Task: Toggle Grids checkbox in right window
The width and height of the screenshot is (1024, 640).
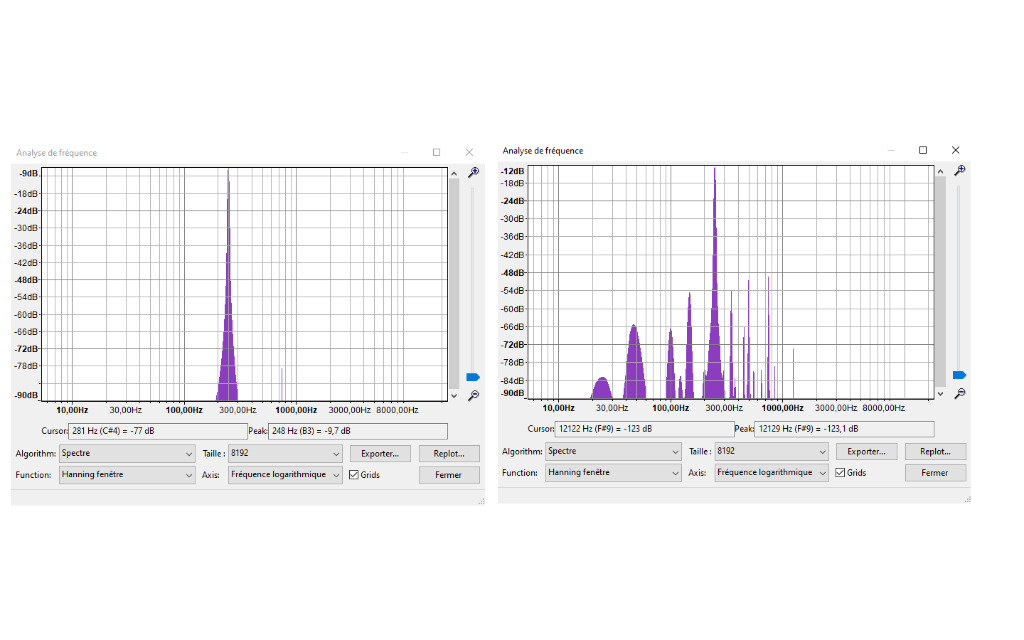Action: pyautogui.click(x=840, y=473)
